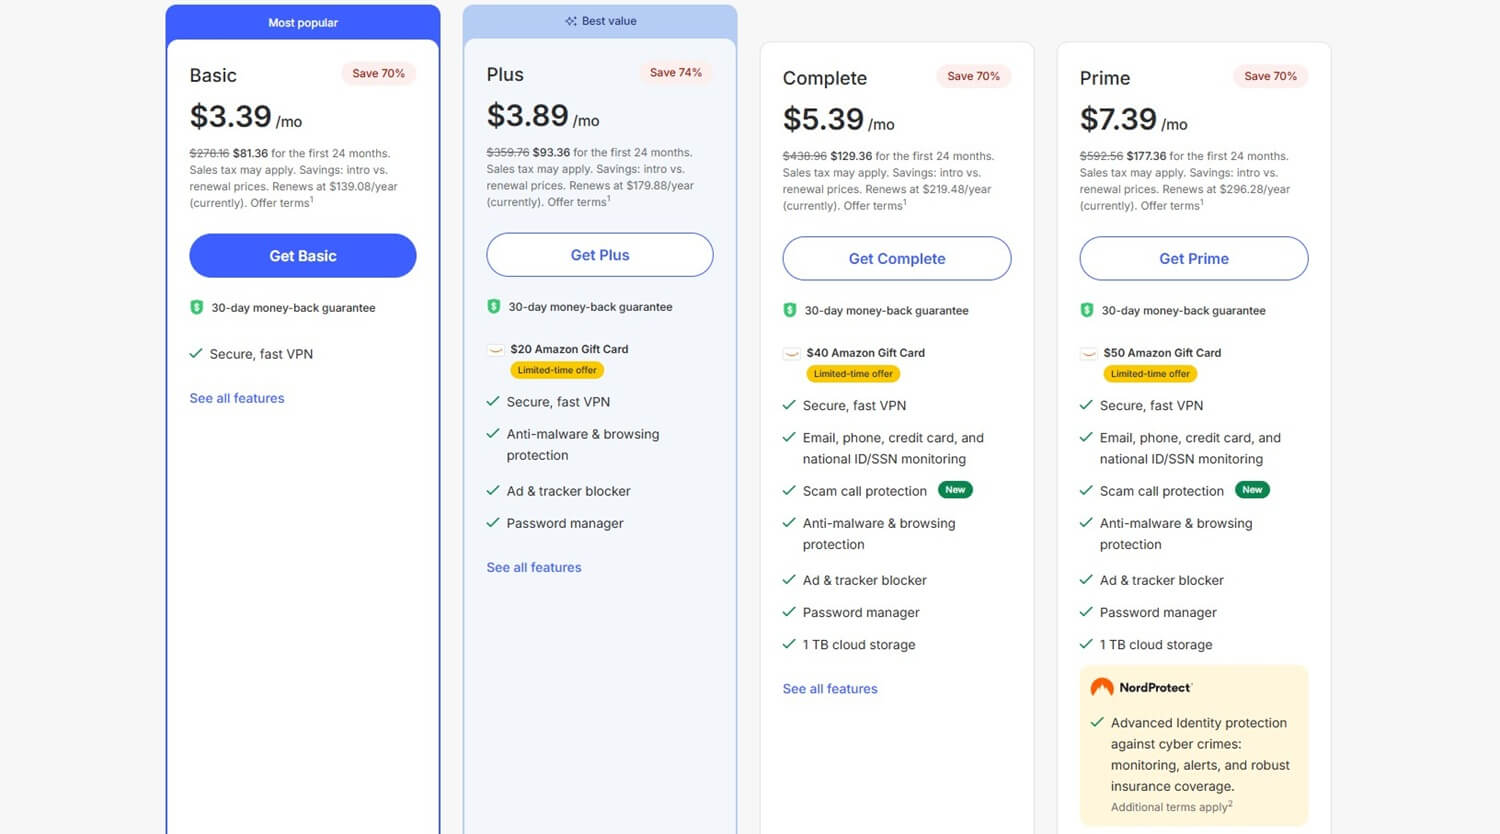Click the checkmark beside Secure, fast VPN on Basic
This screenshot has width=1500, height=834.
[197, 353]
